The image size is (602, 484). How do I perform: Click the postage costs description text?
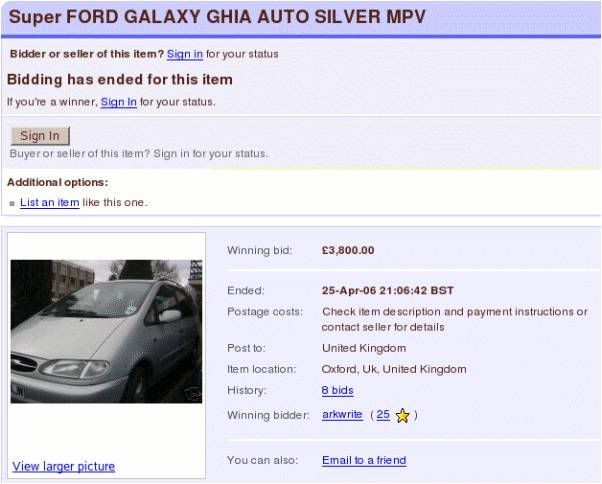point(454,319)
